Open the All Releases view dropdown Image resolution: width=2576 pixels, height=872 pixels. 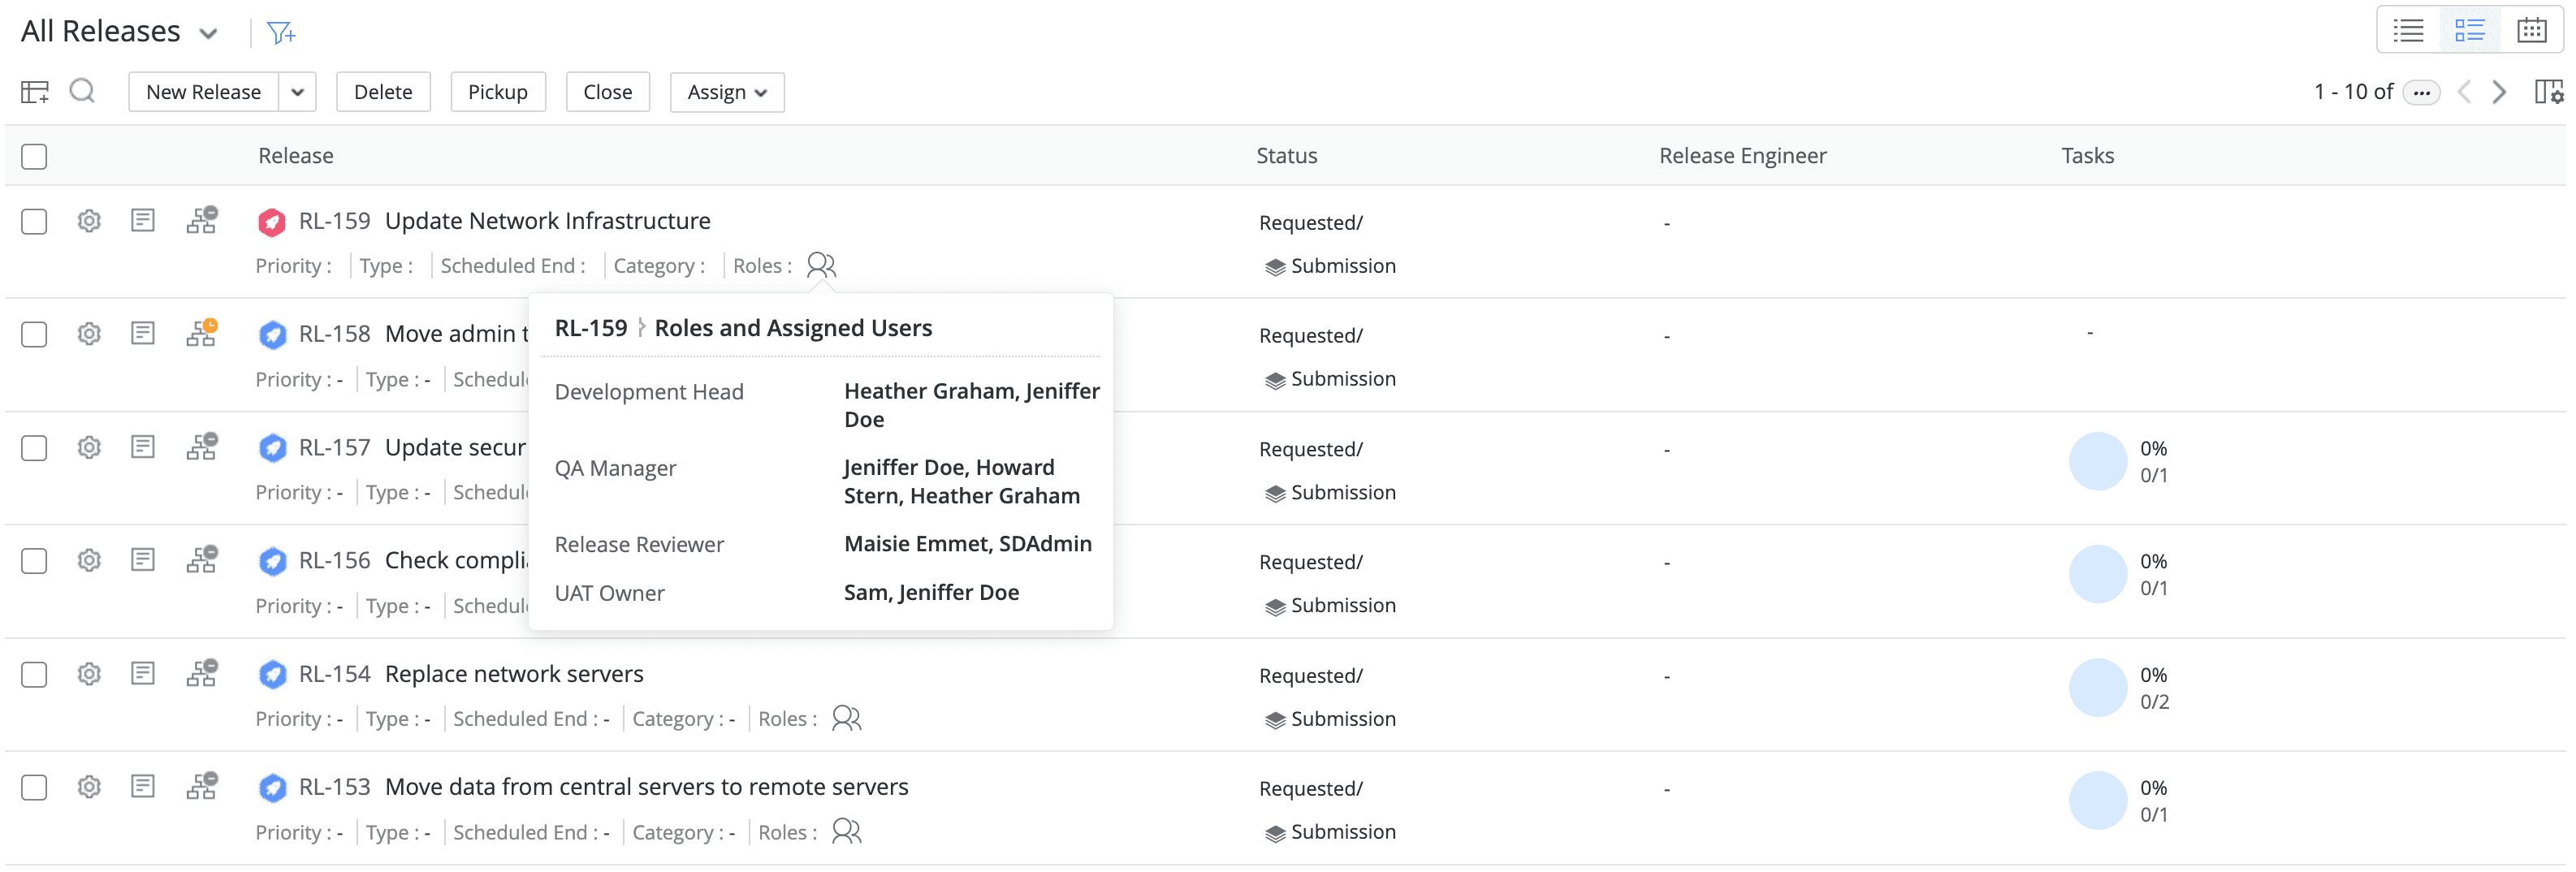[x=208, y=32]
